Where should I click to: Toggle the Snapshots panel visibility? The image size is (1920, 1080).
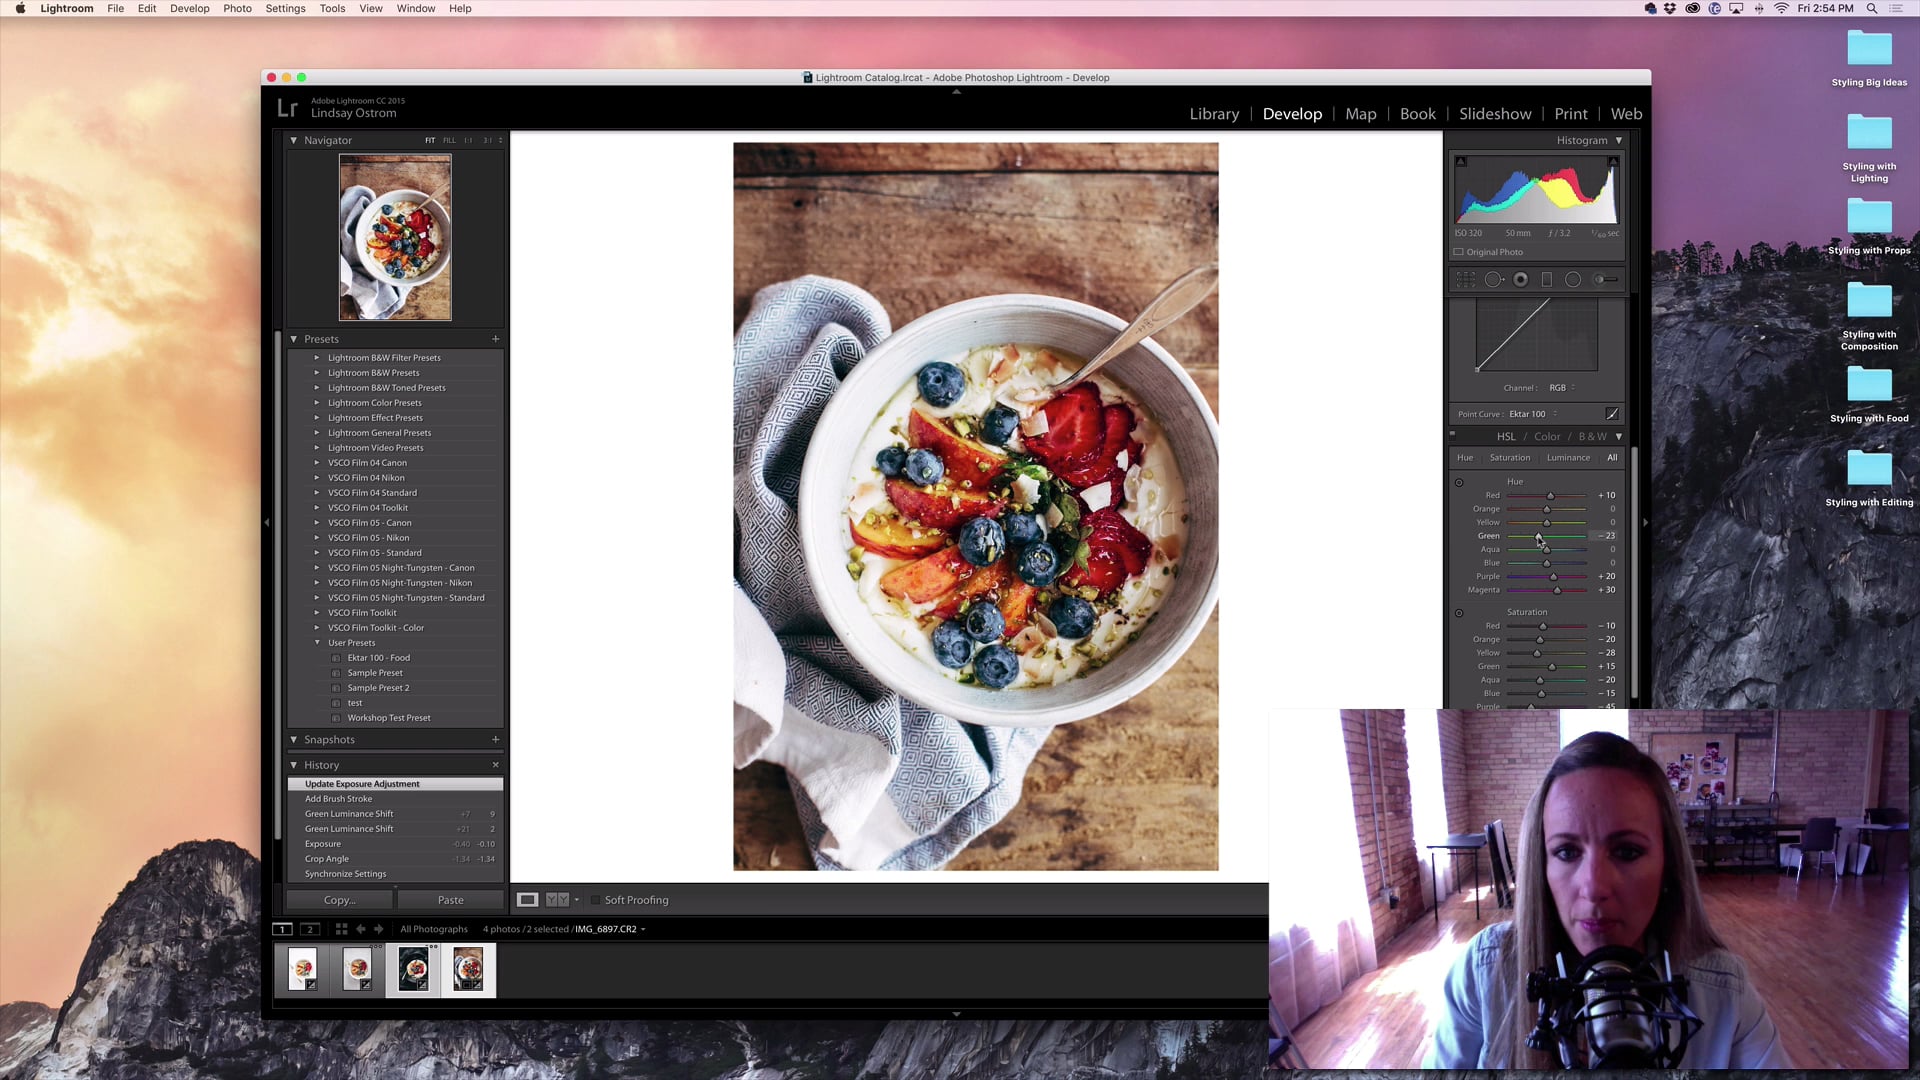coord(293,738)
